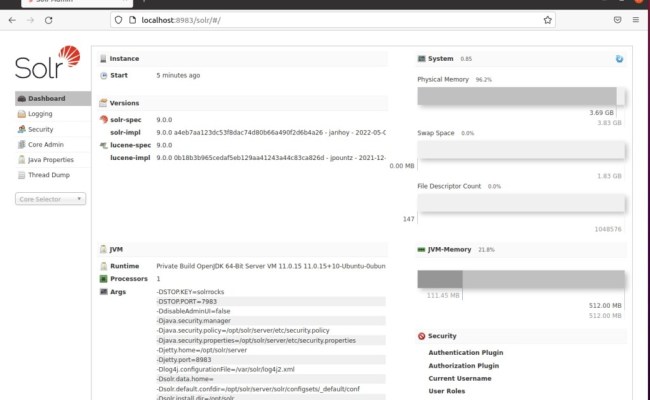Open the browser hamburger menu
The height and width of the screenshot is (400, 650).
click(635, 20)
